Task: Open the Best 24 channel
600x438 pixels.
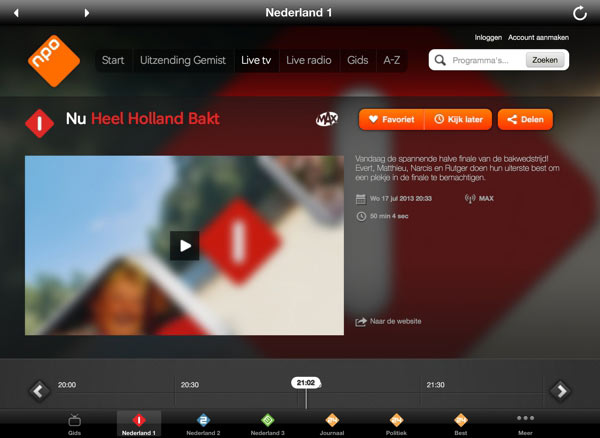Action: point(461,425)
